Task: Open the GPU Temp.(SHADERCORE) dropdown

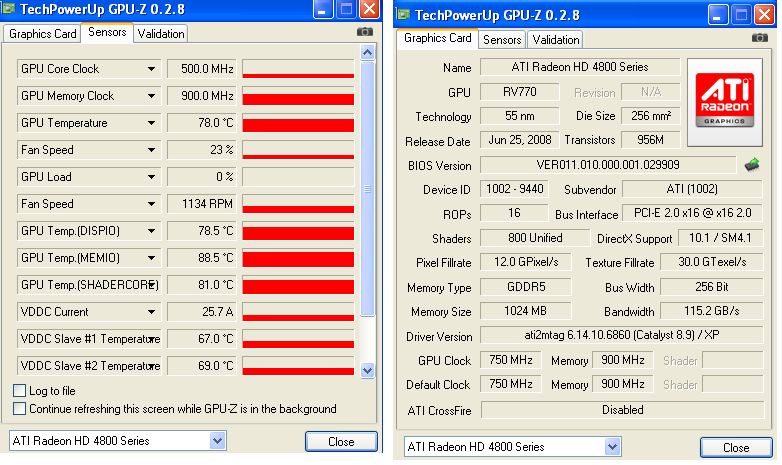Action: point(151,285)
